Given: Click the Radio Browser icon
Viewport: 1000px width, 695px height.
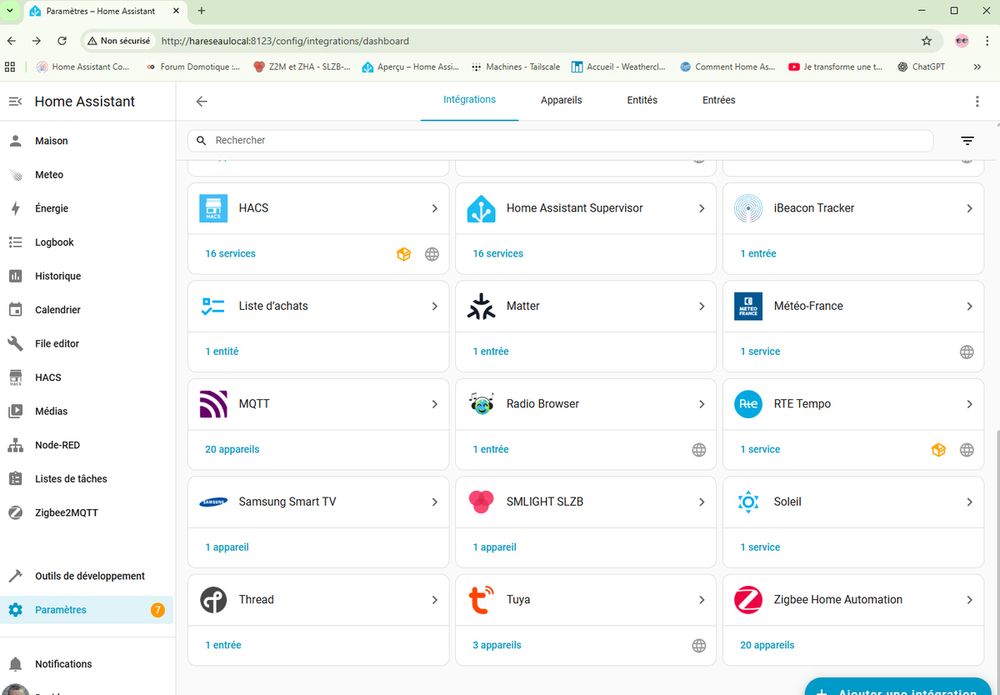Looking at the screenshot, I should [x=481, y=404].
